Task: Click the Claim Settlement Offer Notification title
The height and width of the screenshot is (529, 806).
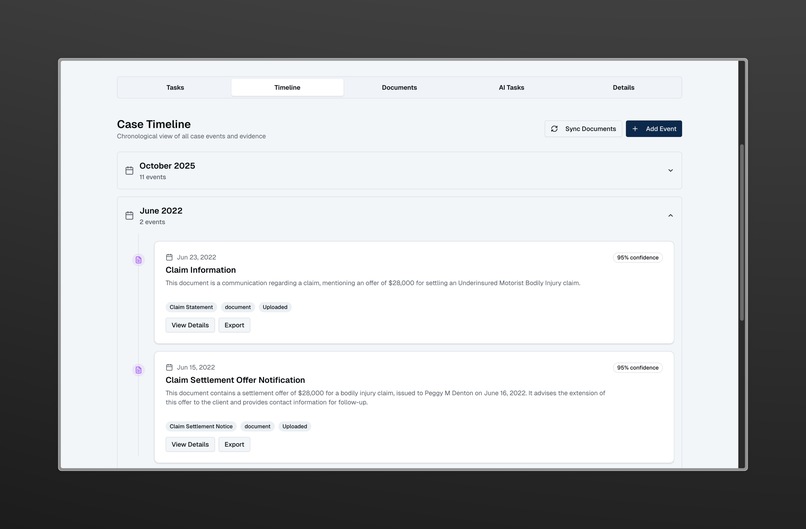Action: [x=235, y=380]
